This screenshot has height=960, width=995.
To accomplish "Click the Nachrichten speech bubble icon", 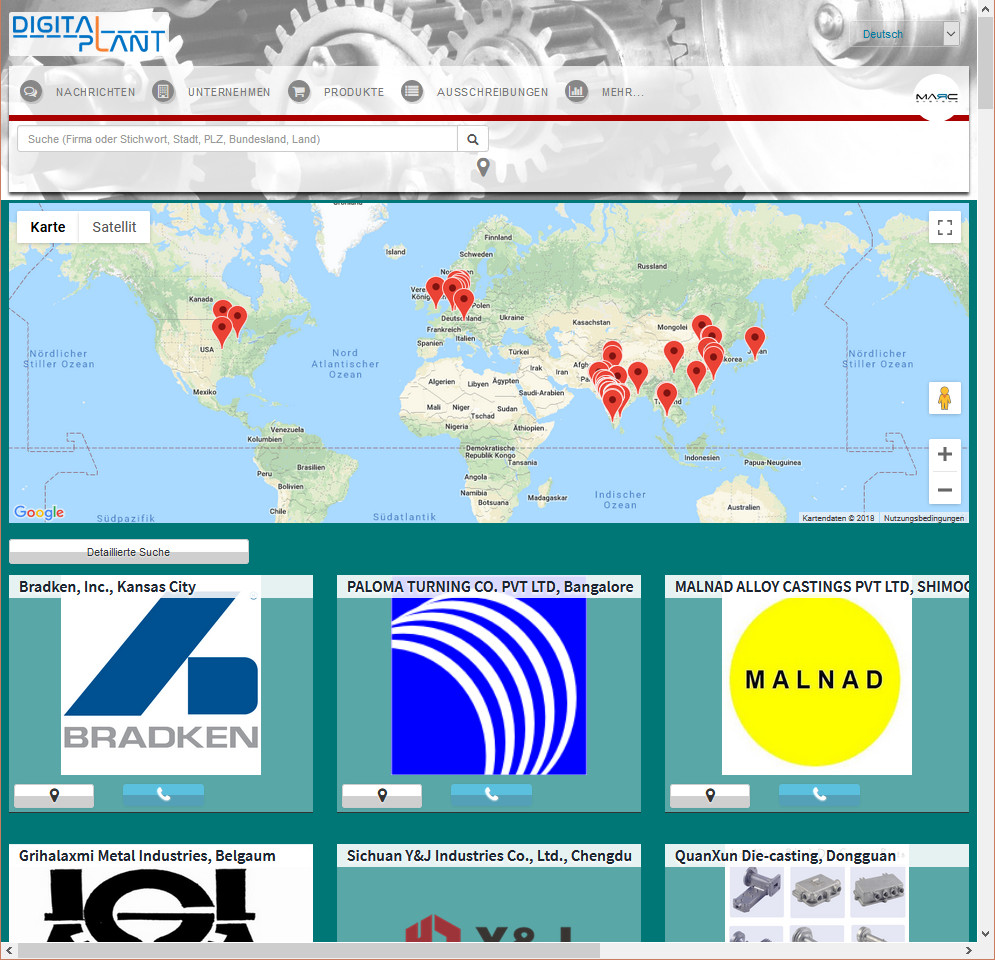I will click(x=30, y=92).
